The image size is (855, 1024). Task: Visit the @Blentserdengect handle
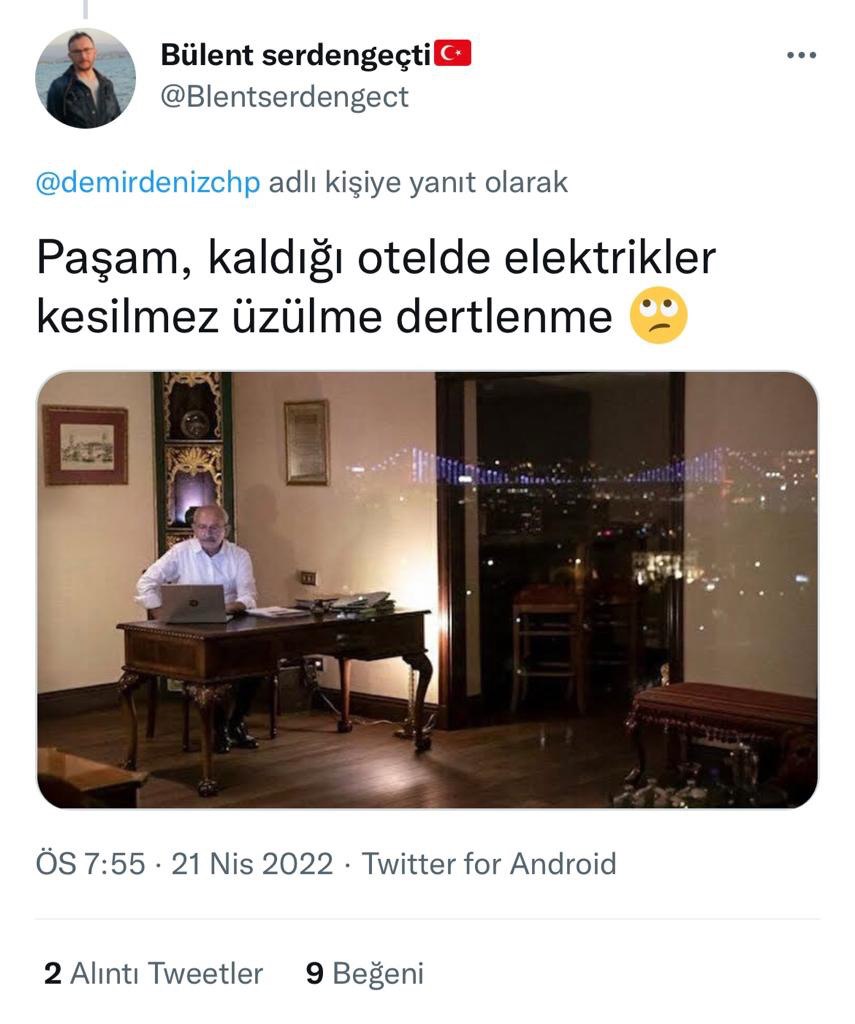tap(284, 97)
